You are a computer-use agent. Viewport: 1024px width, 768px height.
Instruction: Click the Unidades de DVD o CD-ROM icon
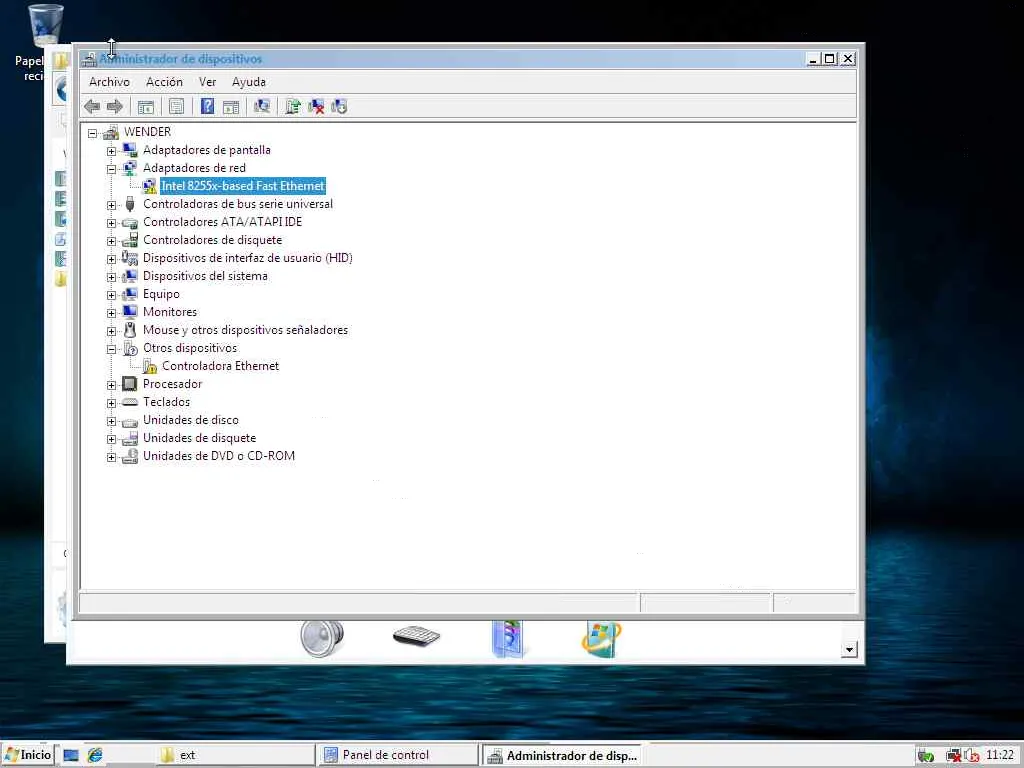tap(130, 456)
